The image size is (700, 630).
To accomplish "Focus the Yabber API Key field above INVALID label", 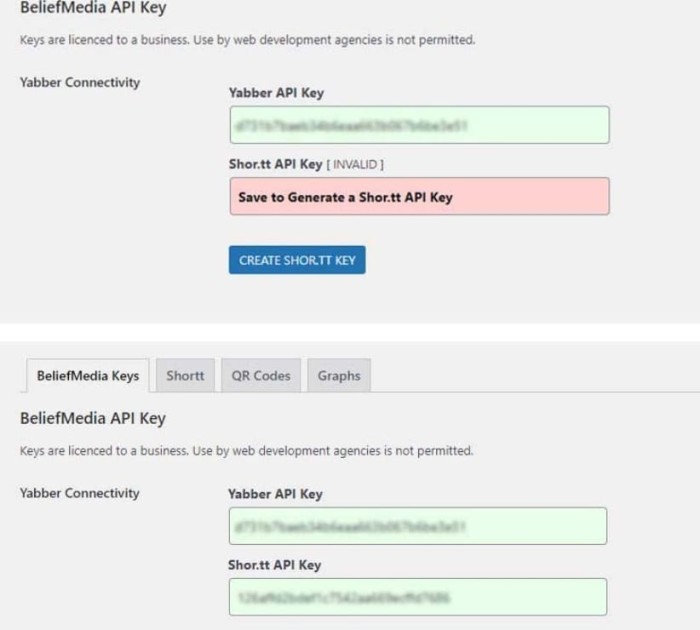I will [x=418, y=125].
